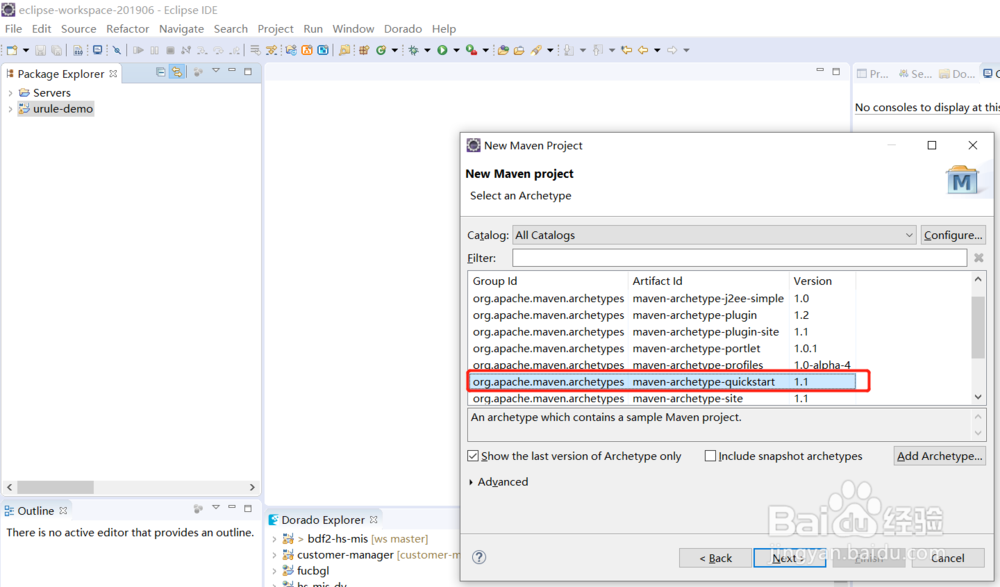This screenshot has width=1000, height=587.
Task: Click the Search flashlight toolbar icon
Action: coord(536,50)
